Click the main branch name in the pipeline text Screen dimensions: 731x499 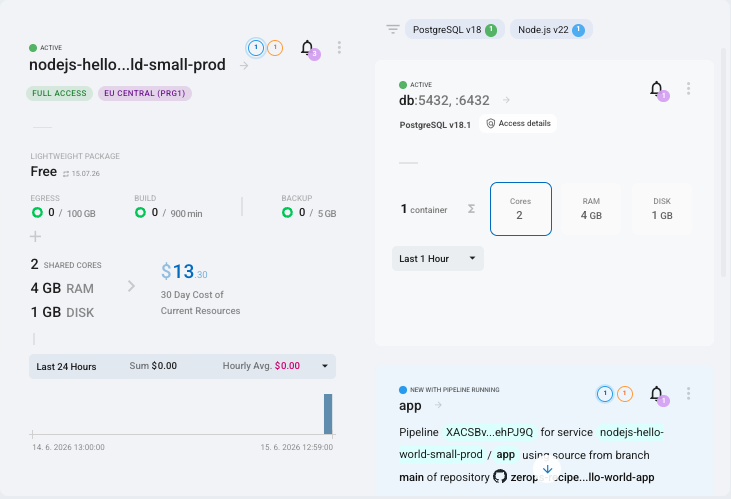point(411,477)
